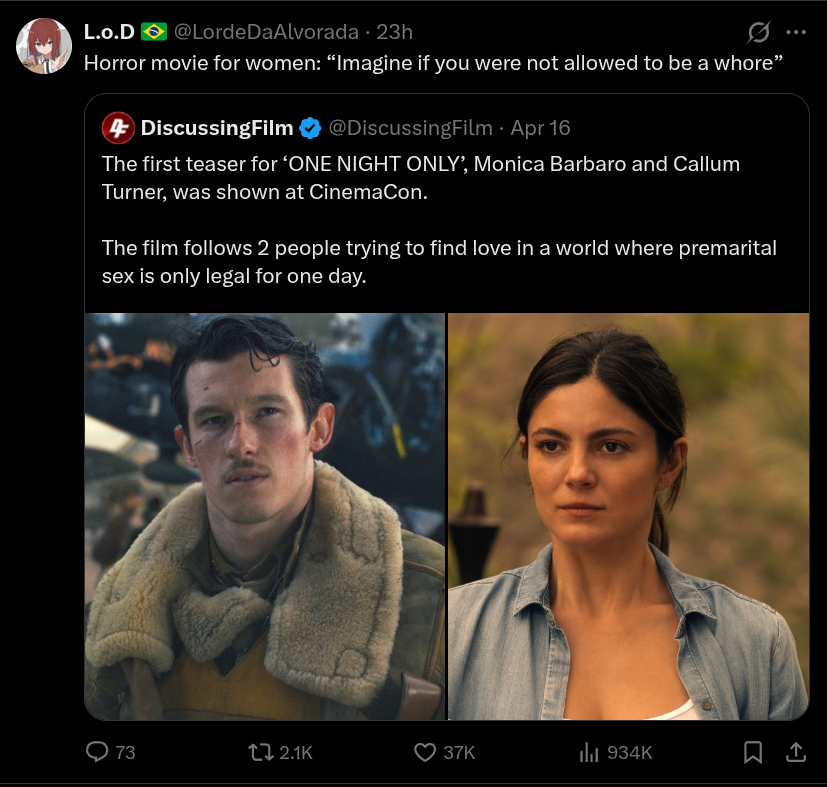Click the @LordeDaAlvorada handle
827x787 pixels.
267,32
